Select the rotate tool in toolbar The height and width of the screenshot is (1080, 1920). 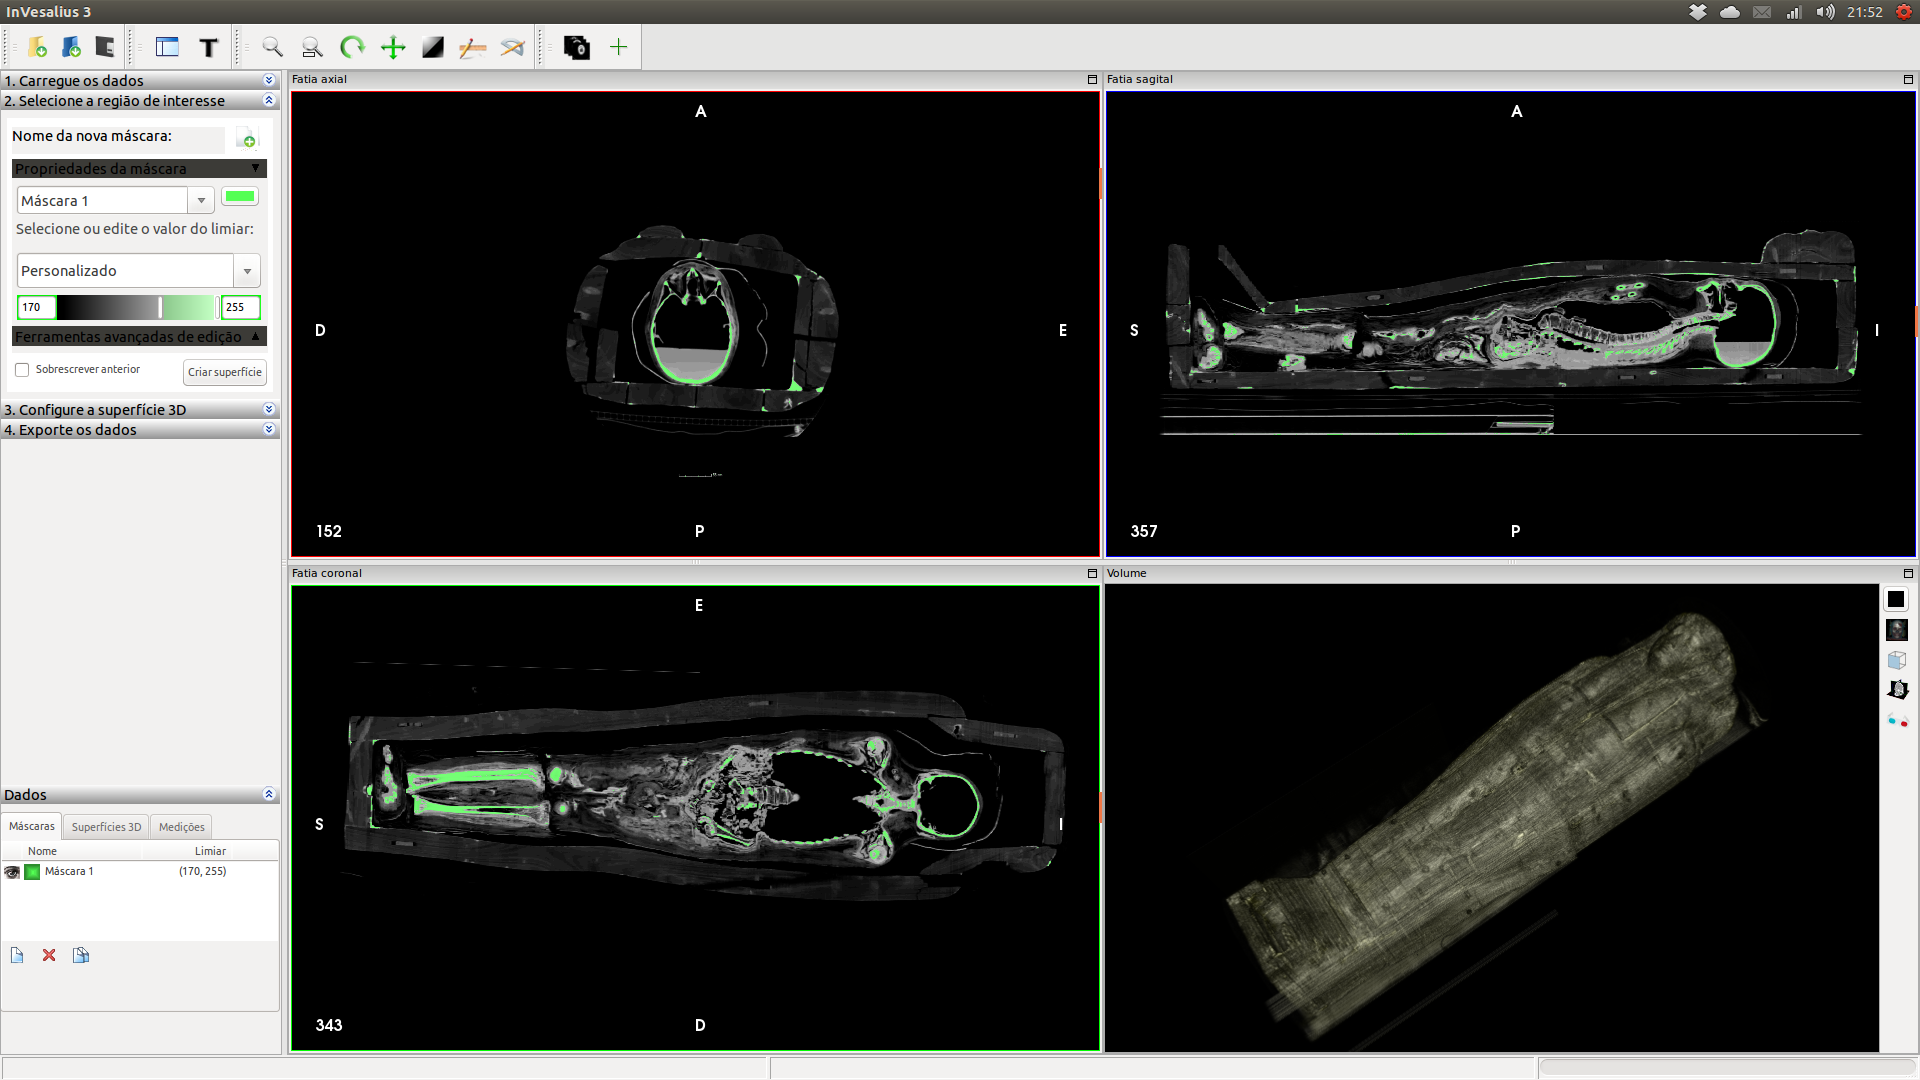[x=352, y=47]
